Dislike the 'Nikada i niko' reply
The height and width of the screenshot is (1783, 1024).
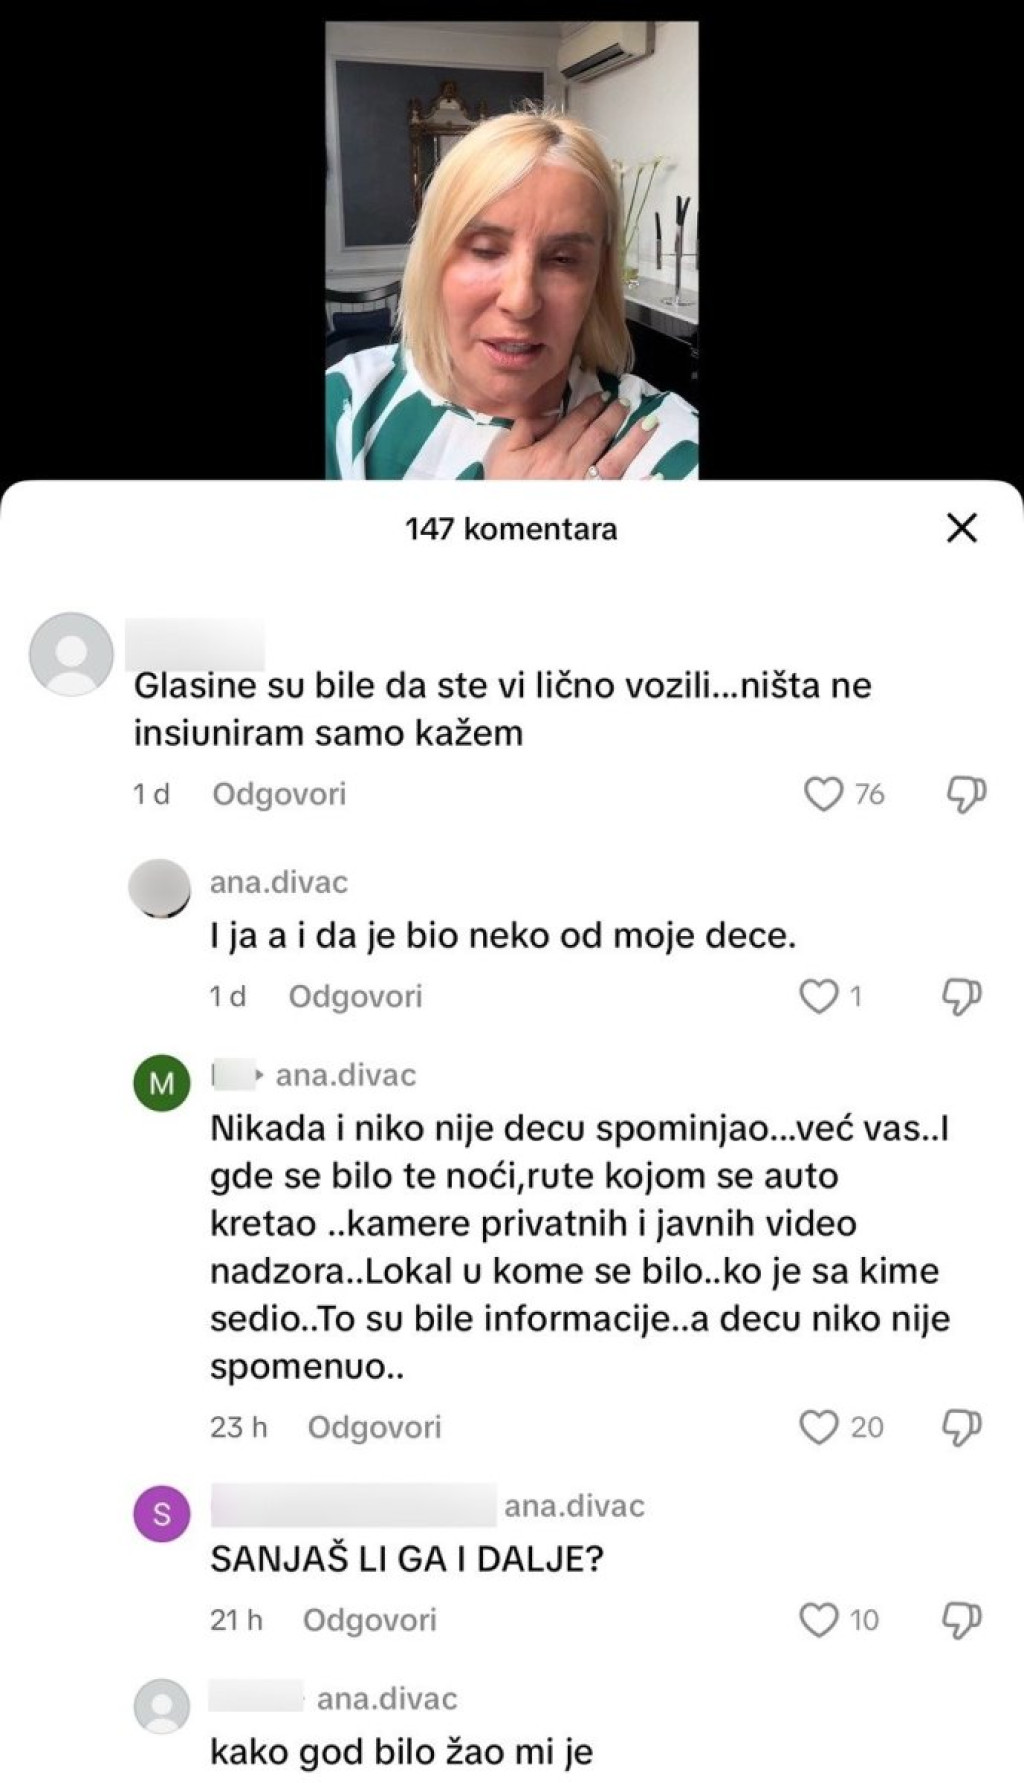962,1427
